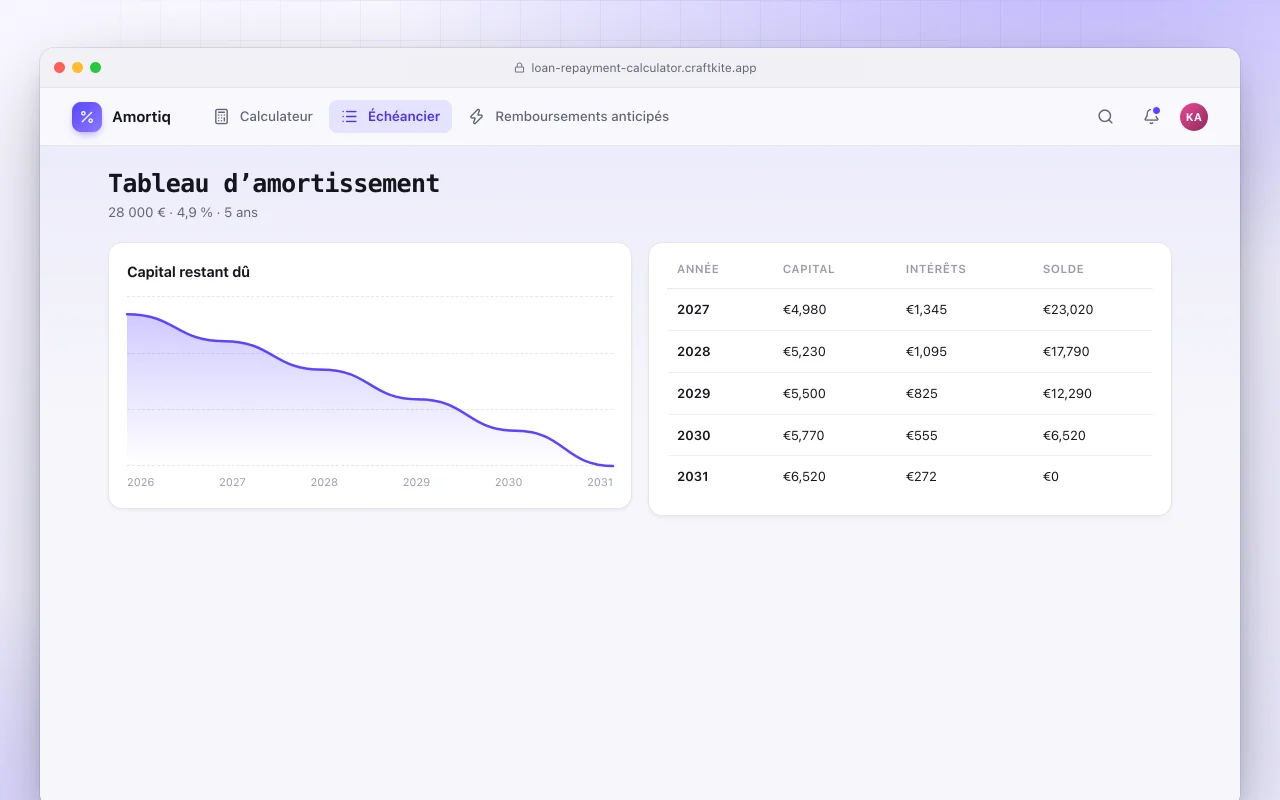
Task: Click the SOLDE column header
Action: tap(1063, 269)
